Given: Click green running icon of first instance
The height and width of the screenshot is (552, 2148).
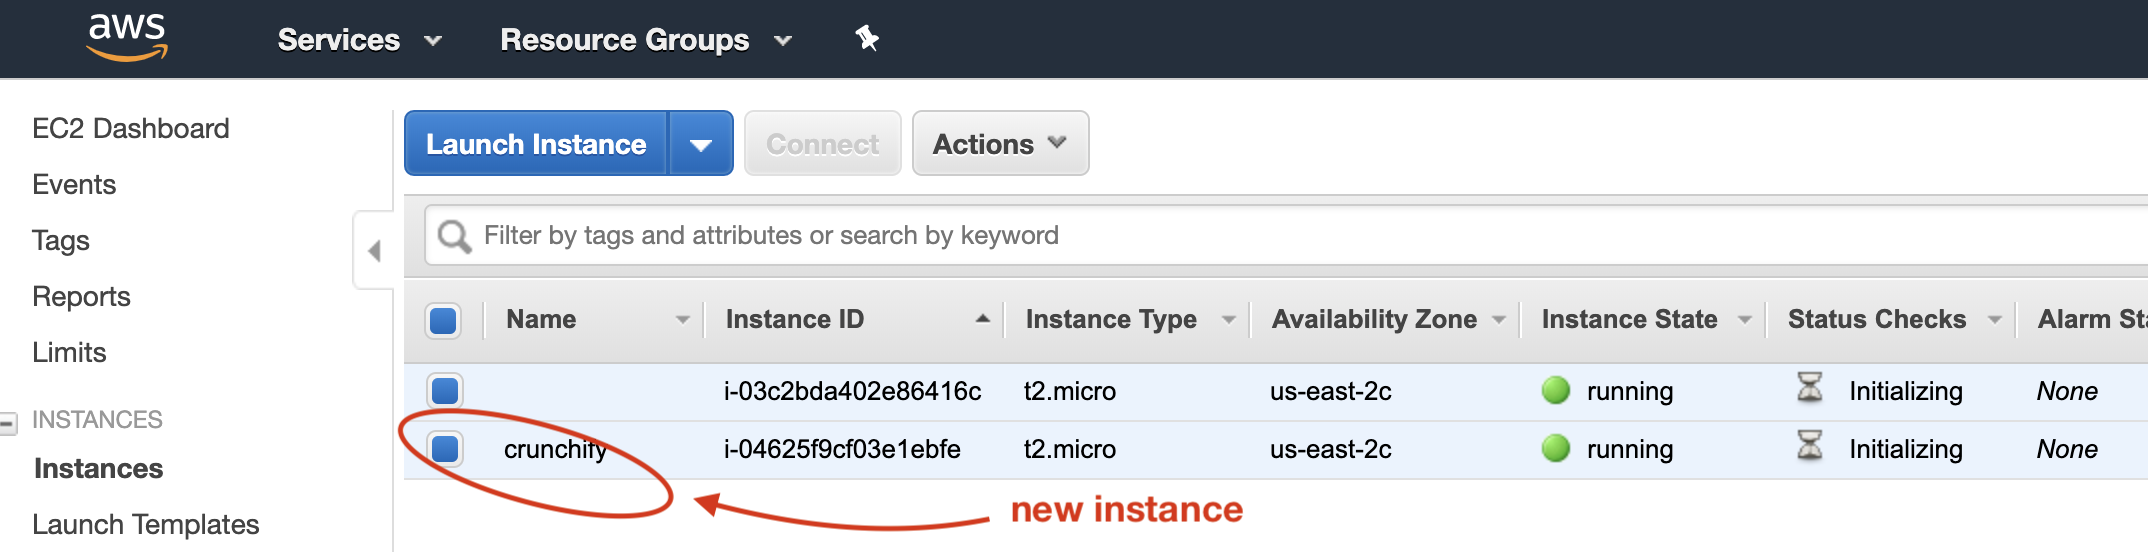Looking at the screenshot, I should coord(1555,391).
